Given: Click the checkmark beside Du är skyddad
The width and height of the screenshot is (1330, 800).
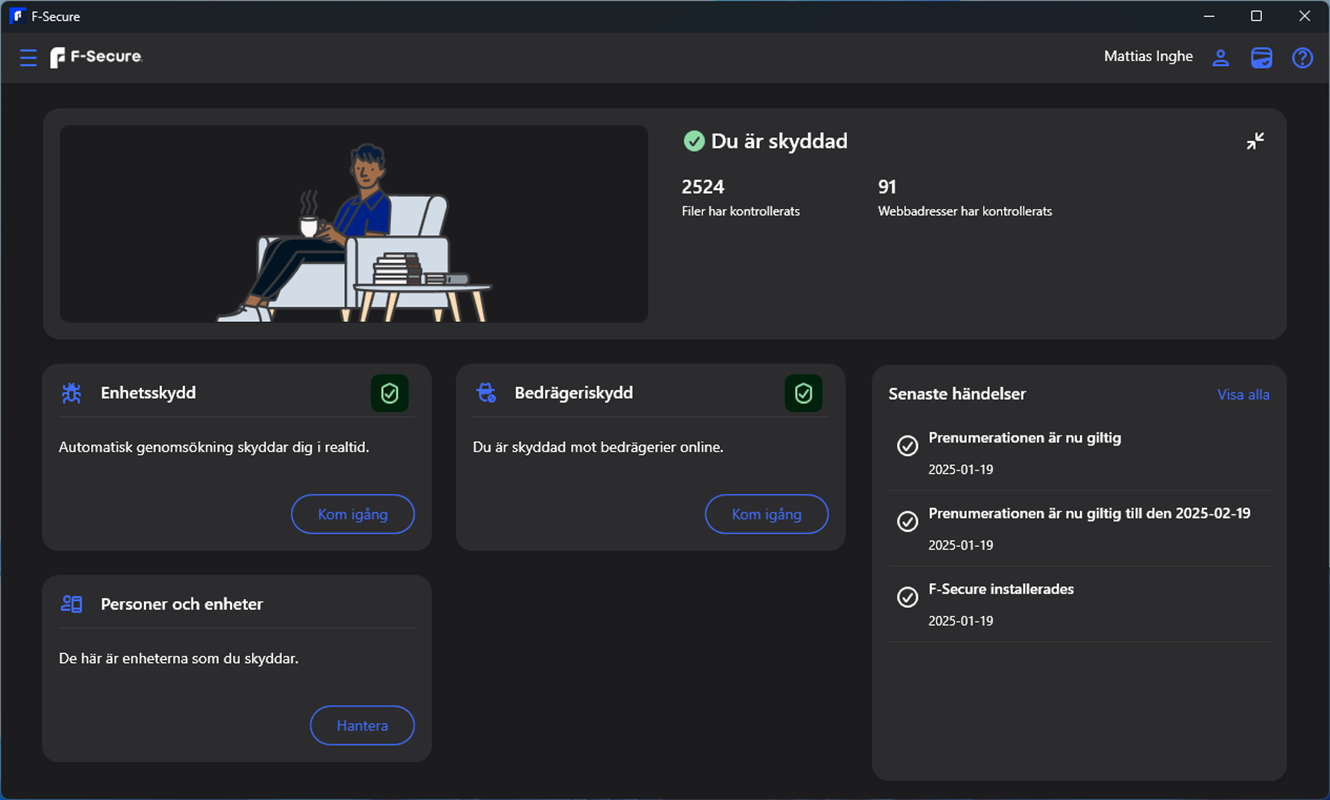Looking at the screenshot, I should point(695,141).
